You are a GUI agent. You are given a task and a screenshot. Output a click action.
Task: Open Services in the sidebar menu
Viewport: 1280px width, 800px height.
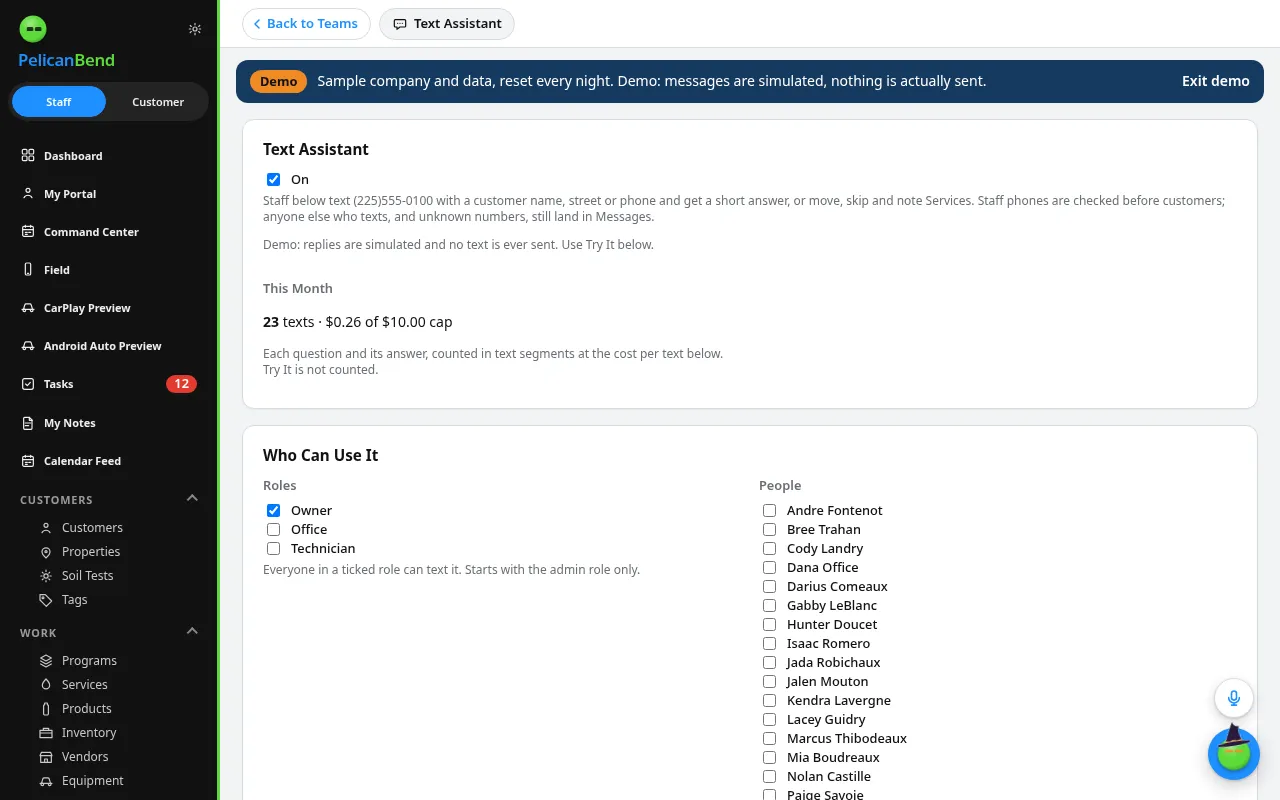click(85, 685)
